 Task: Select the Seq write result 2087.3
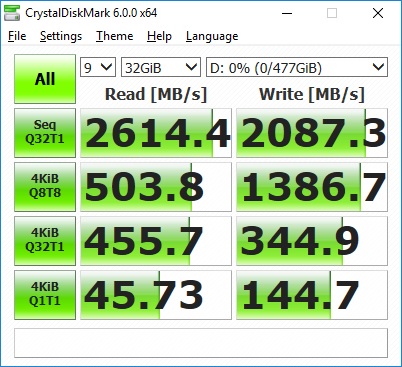point(312,133)
